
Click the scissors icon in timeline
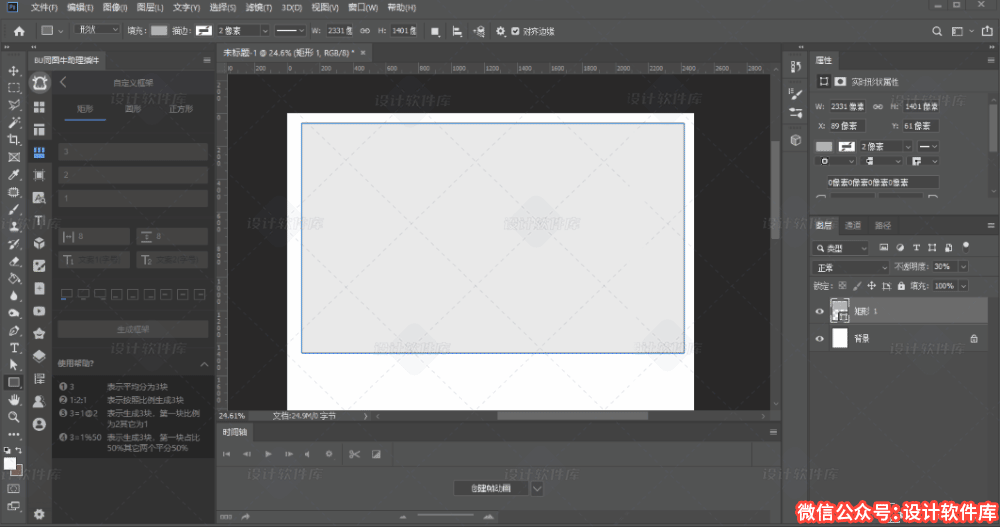[x=354, y=454]
